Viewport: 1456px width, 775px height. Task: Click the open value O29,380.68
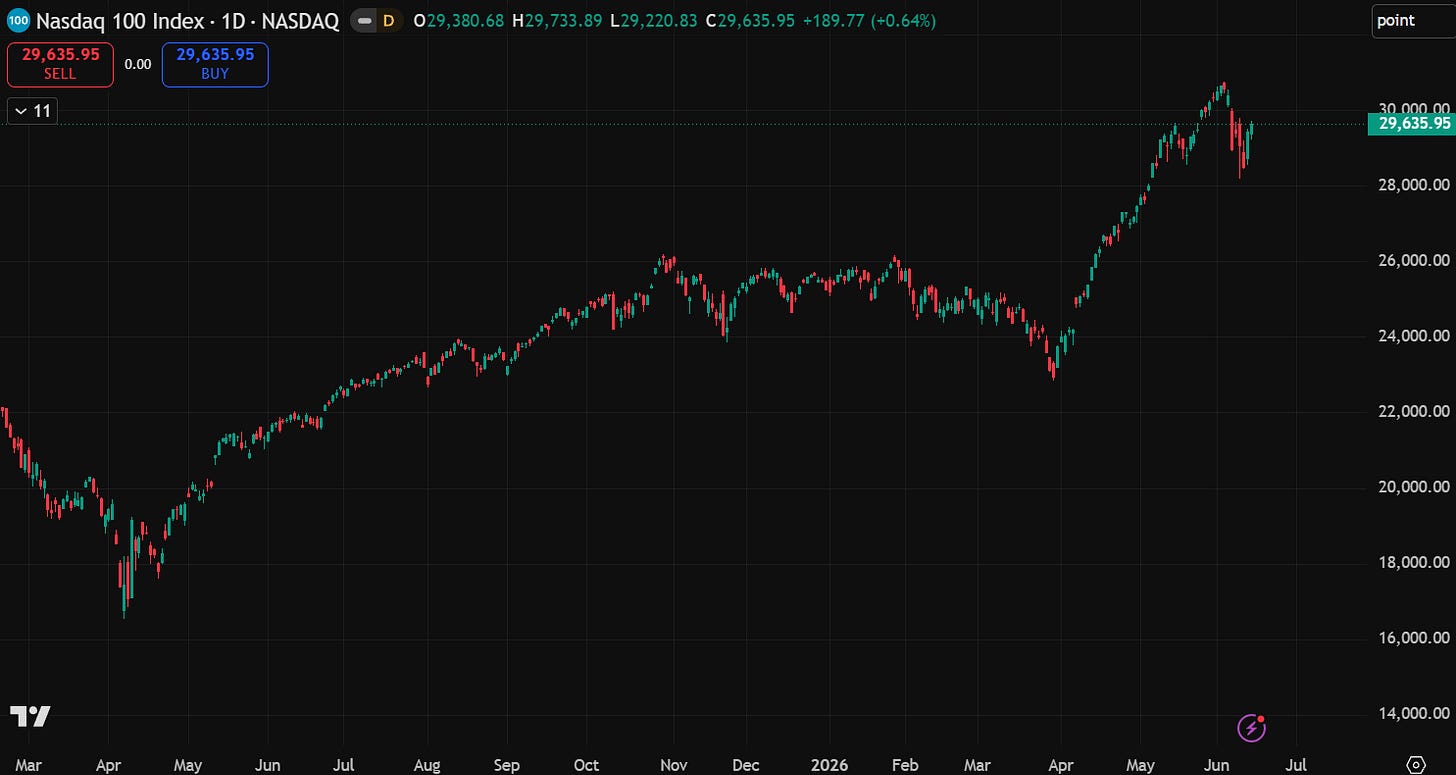tap(458, 20)
